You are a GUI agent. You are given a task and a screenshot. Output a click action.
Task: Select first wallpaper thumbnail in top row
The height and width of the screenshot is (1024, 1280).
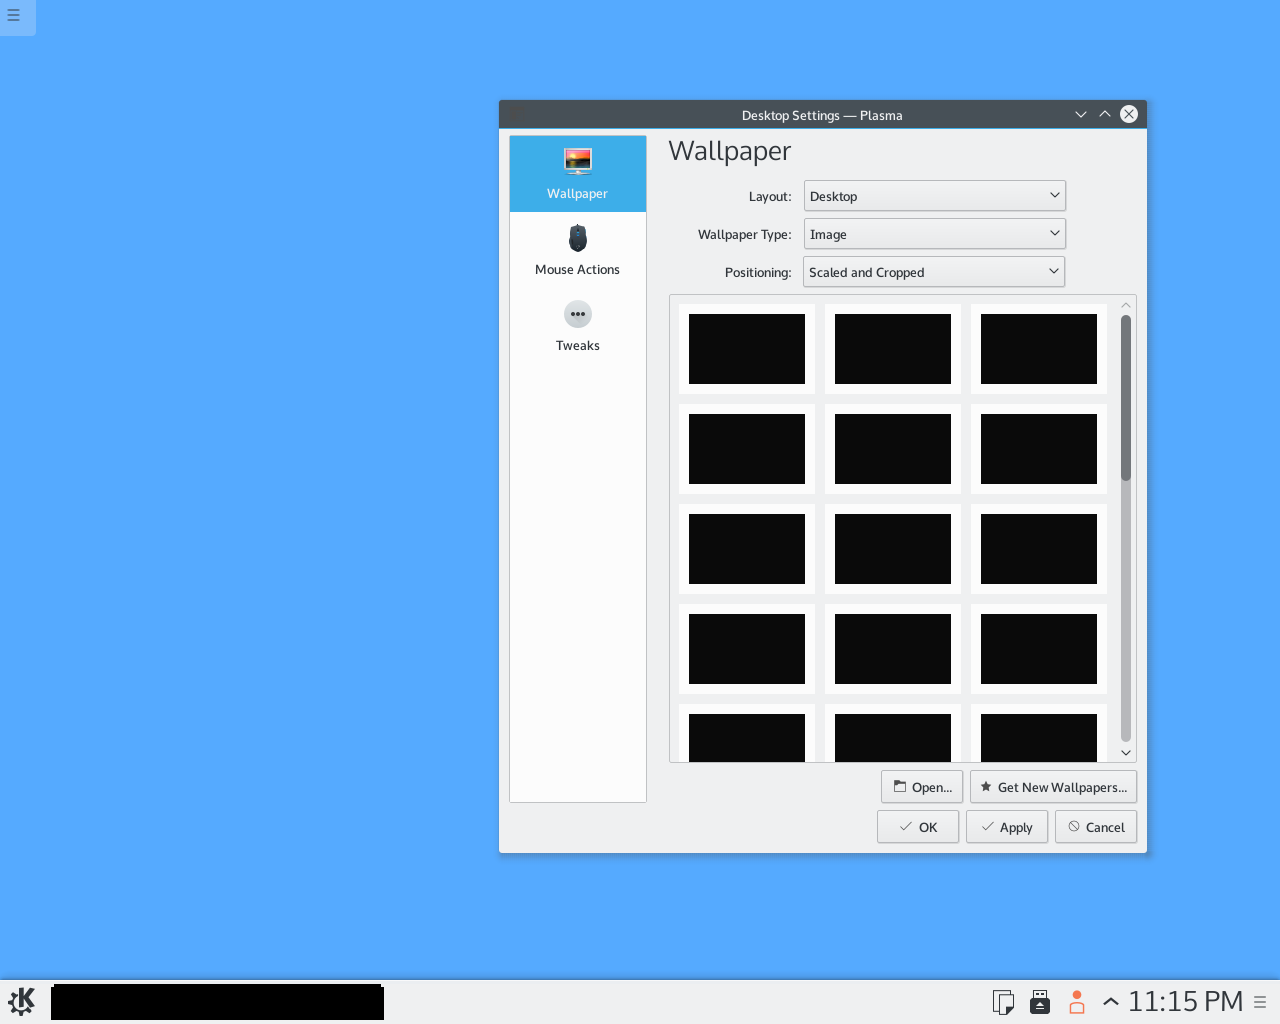747,349
